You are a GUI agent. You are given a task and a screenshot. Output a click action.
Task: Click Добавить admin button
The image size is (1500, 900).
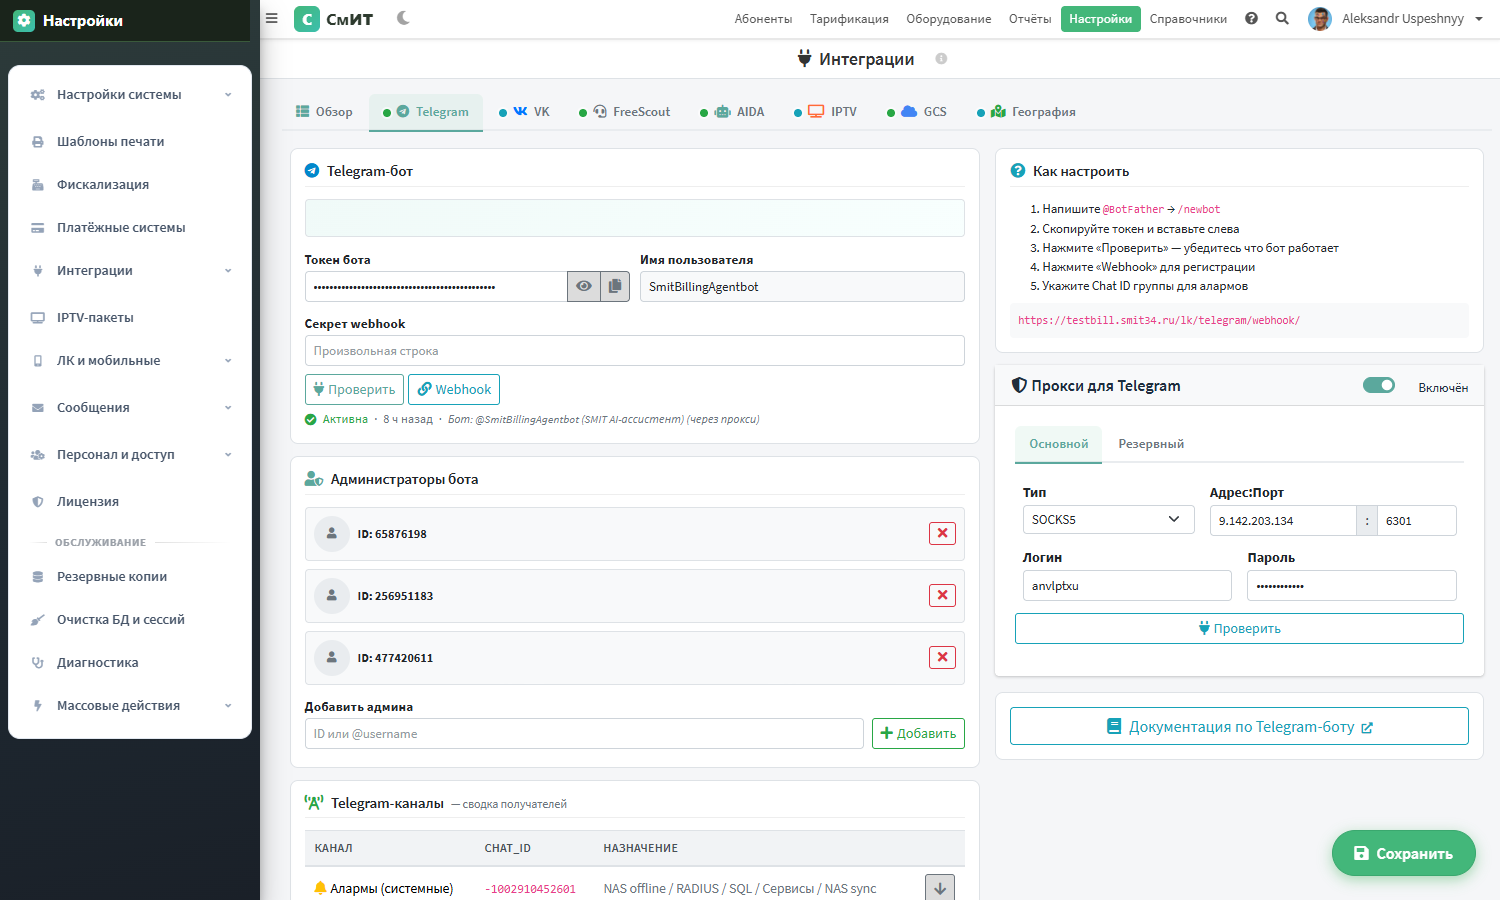(918, 733)
